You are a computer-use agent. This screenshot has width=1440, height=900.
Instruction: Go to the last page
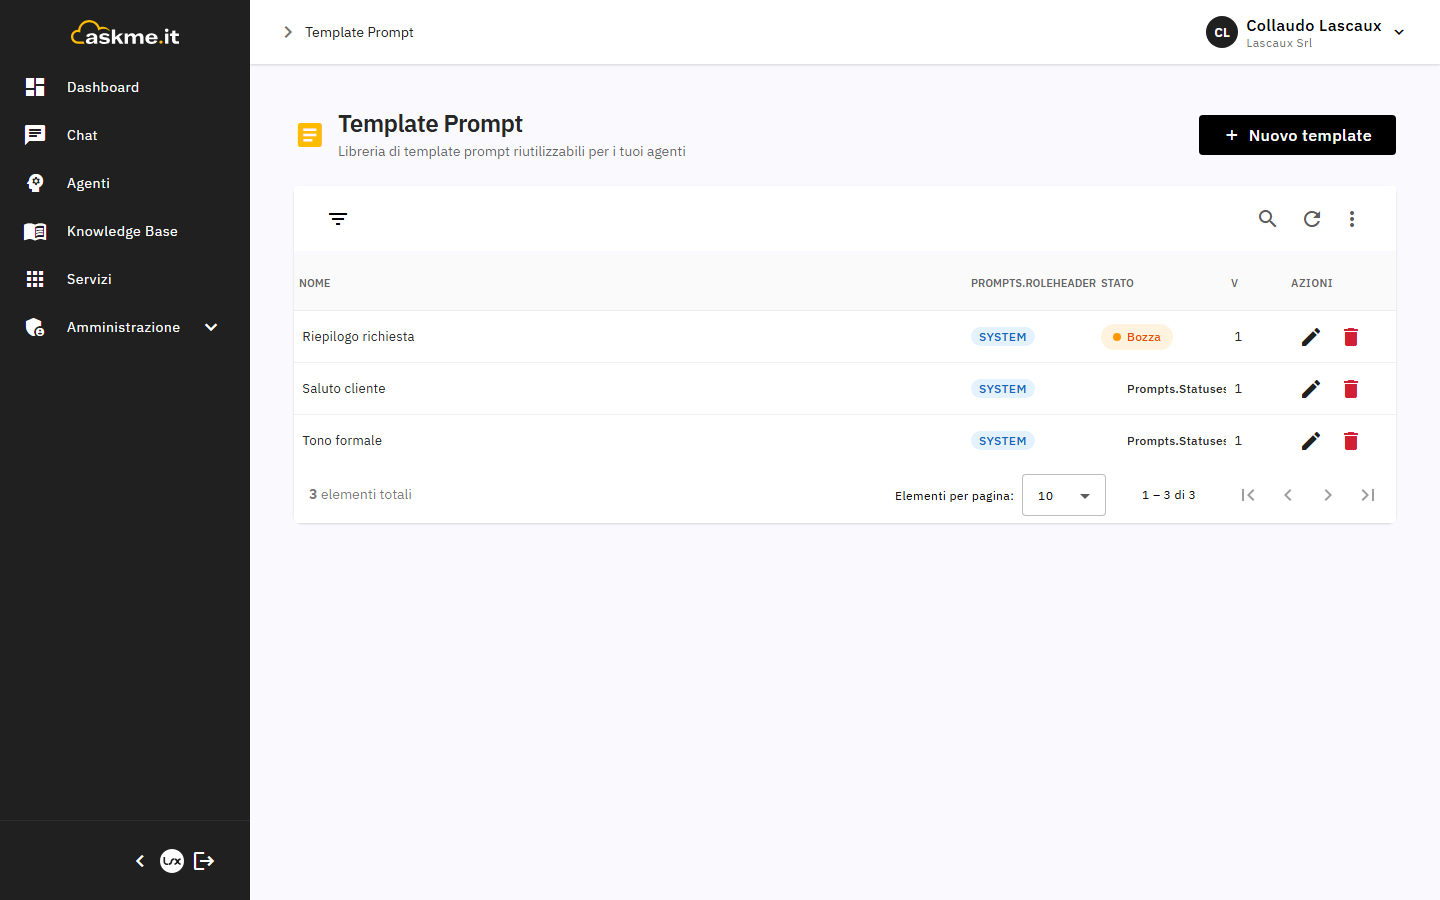coord(1368,495)
